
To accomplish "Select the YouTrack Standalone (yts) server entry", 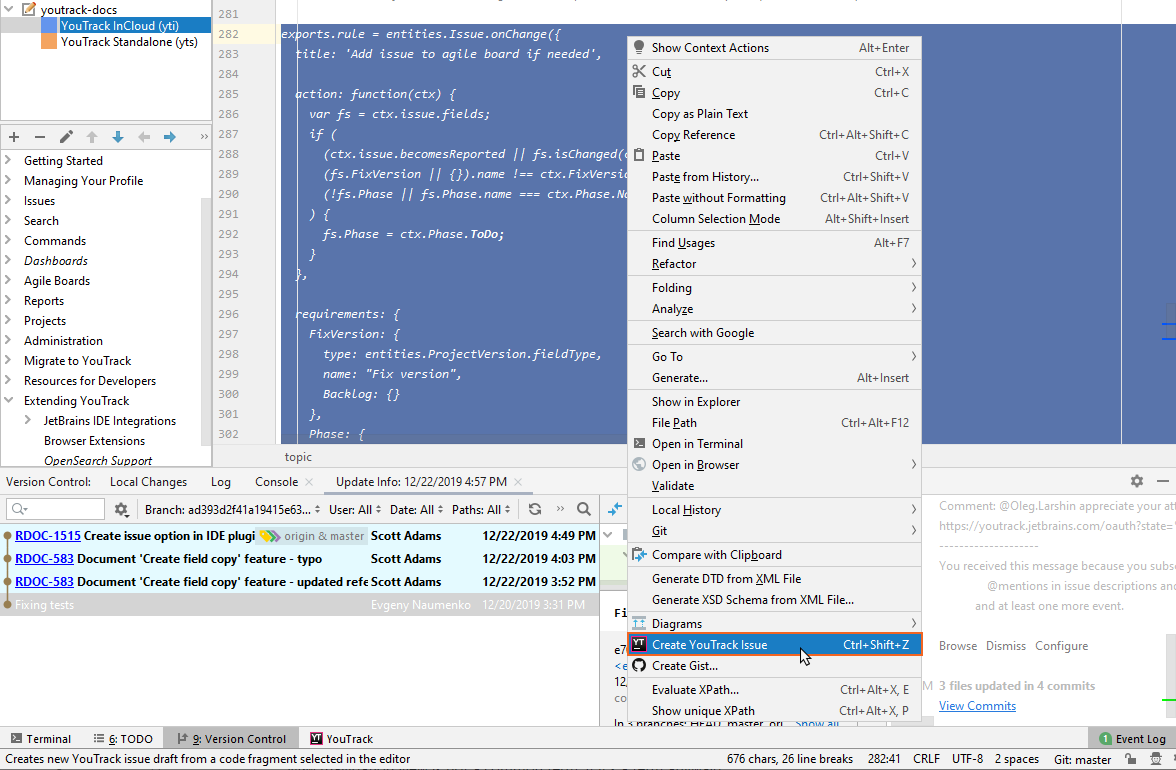I will [125, 43].
